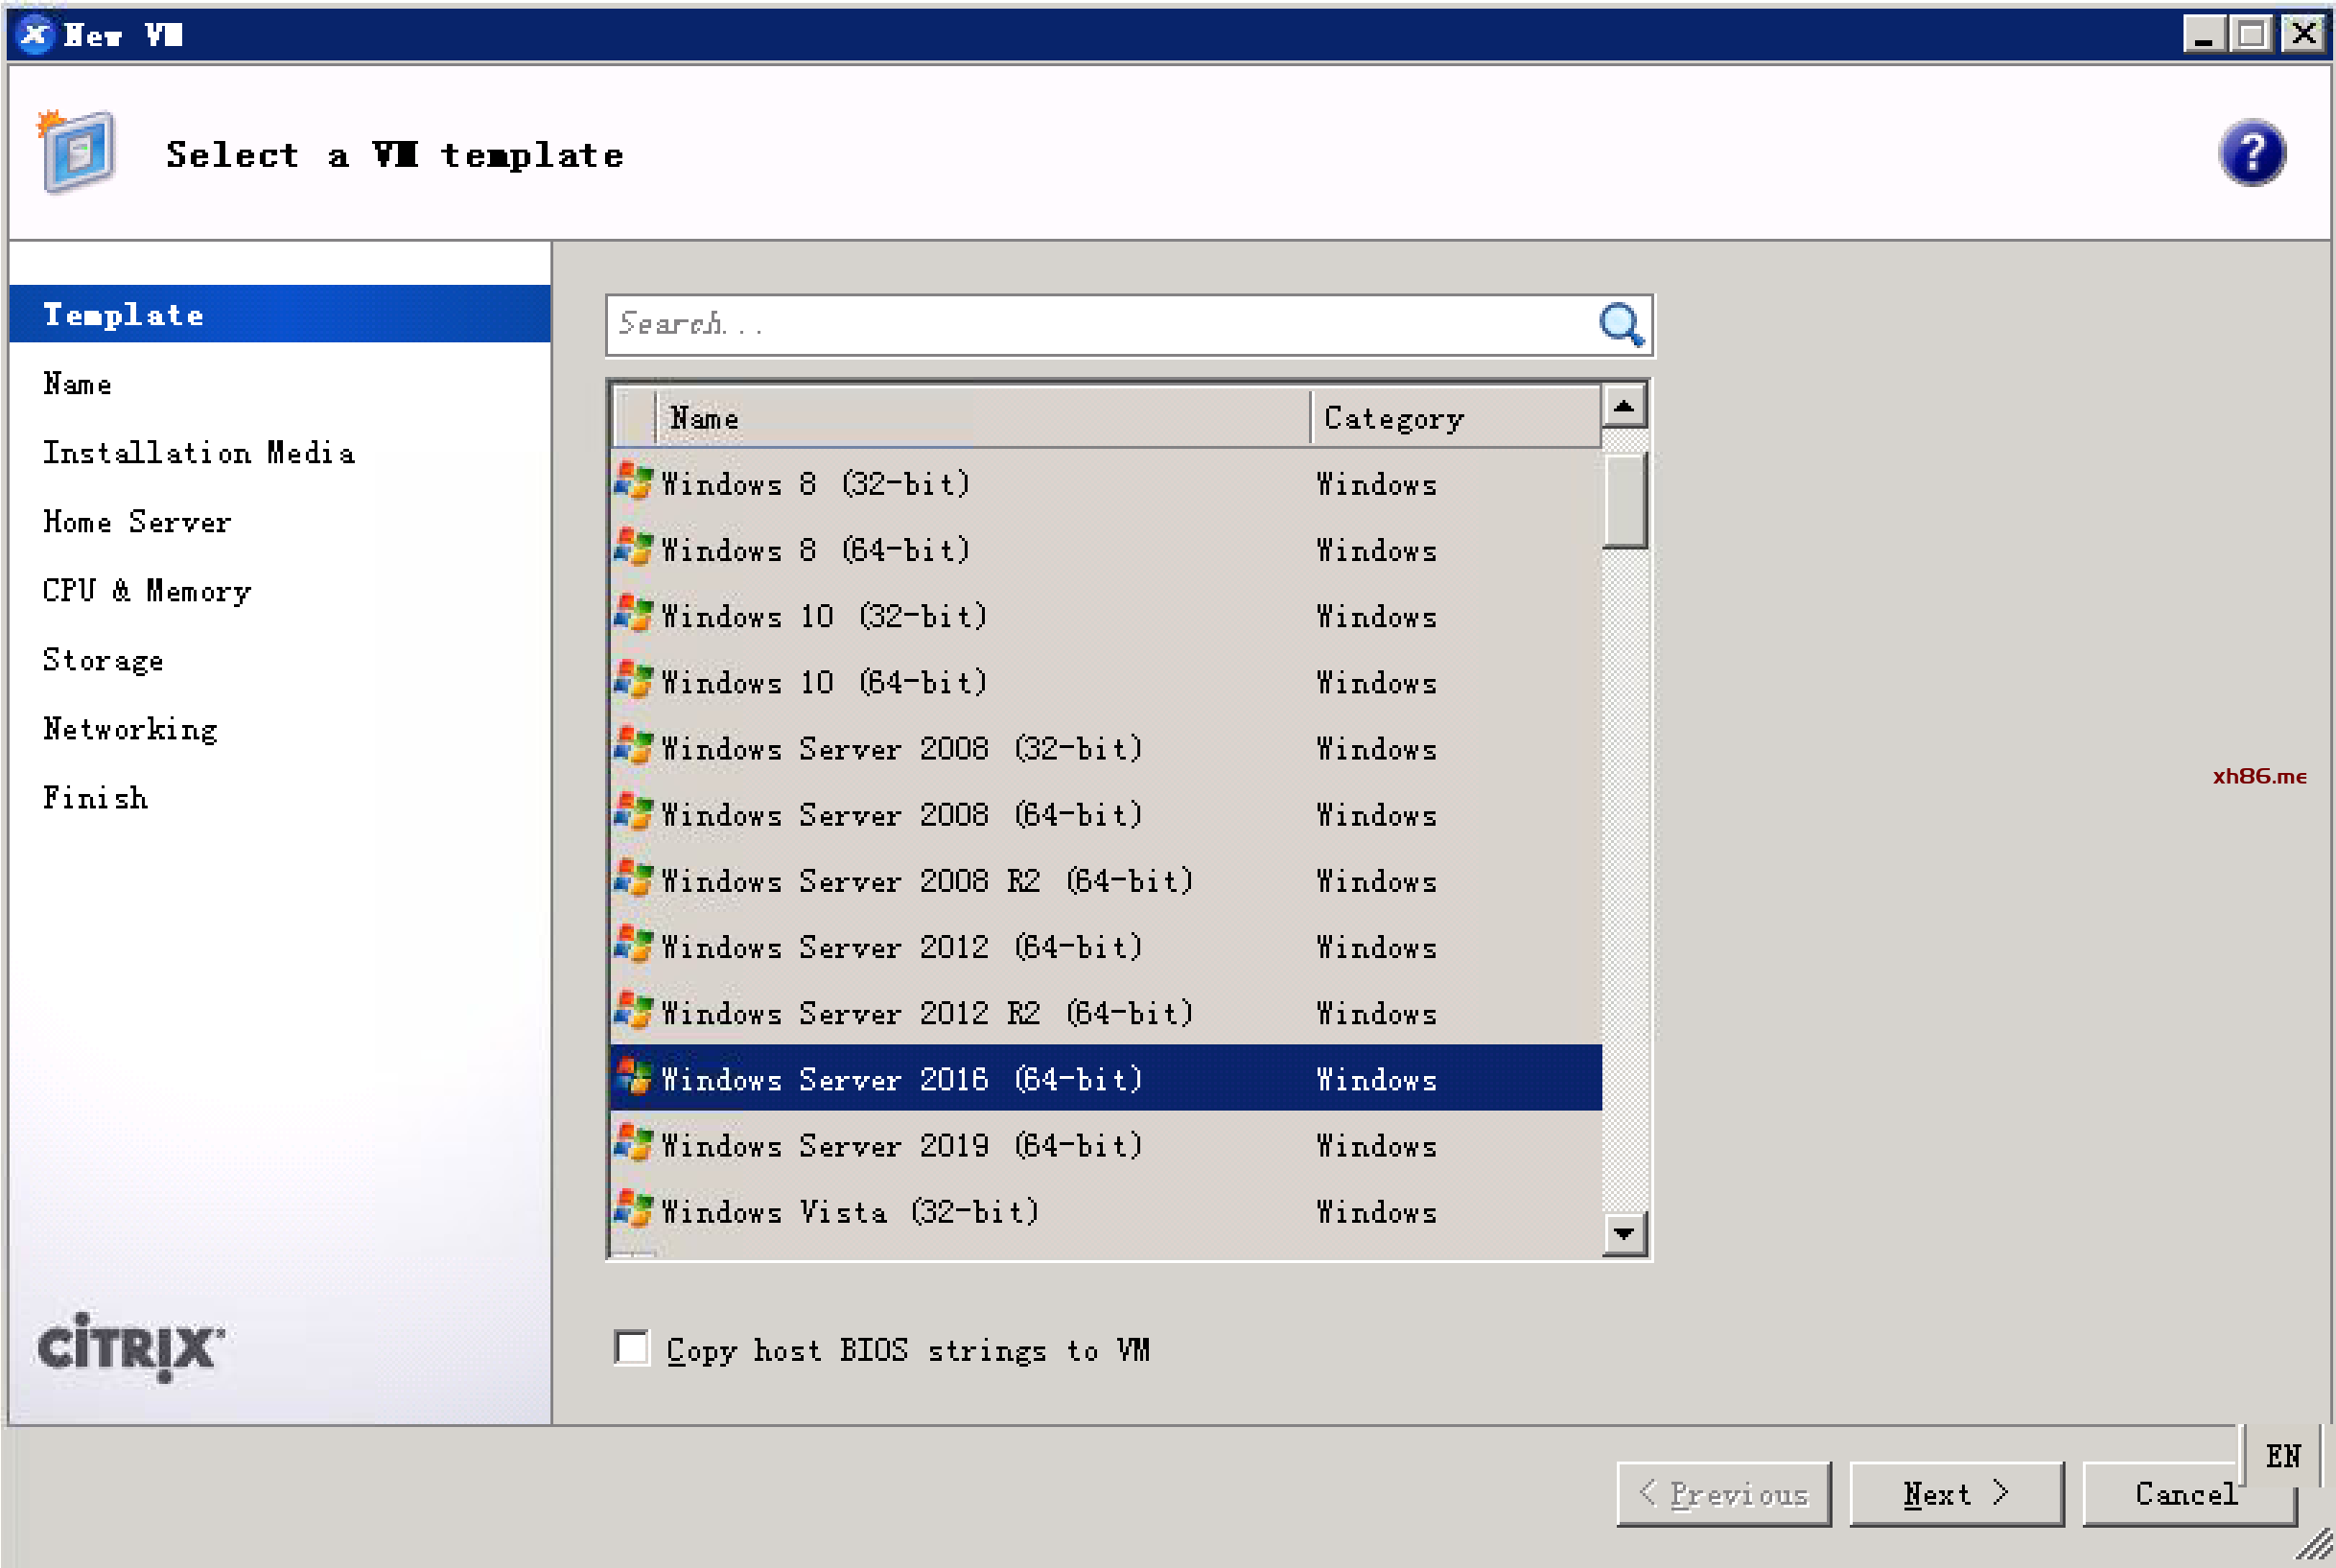This screenshot has width=2336, height=1568.
Task: Select Windows 10 (32-bit) template name
Action: click(x=824, y=616)
